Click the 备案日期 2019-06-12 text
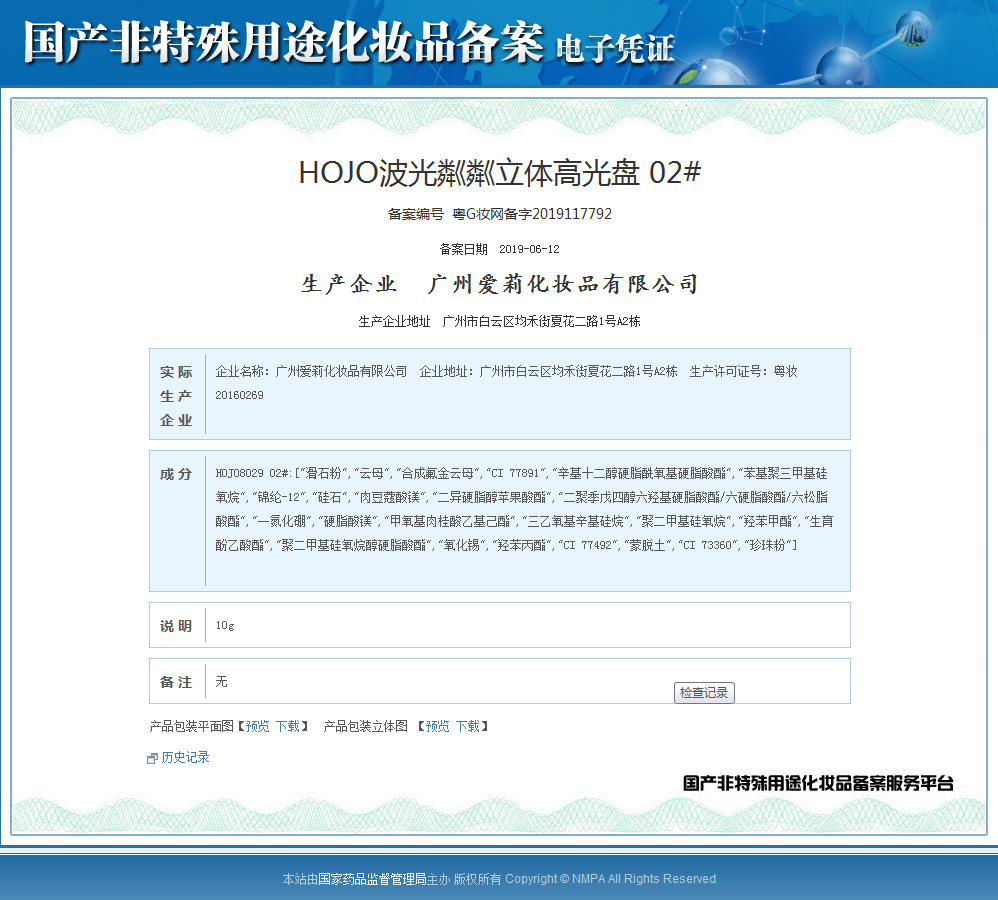 tap(500, 249)
